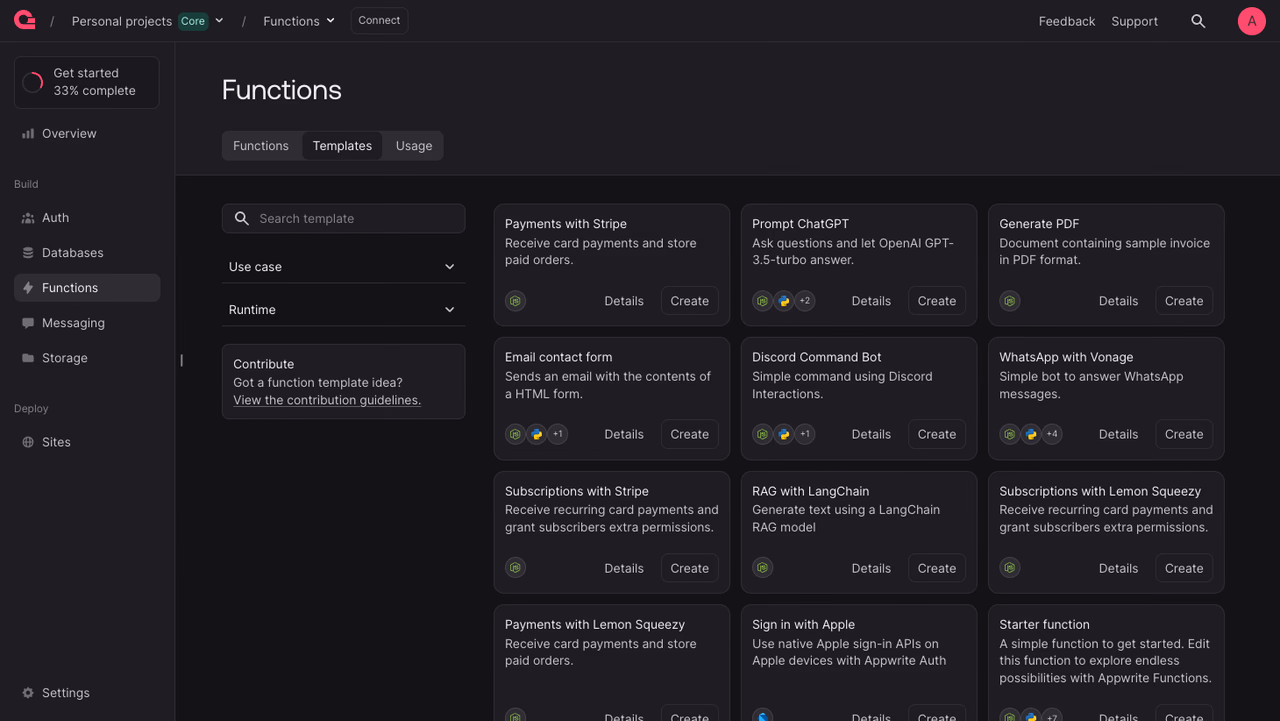
Task: Open the user avatar menu
Action: click(x=1252, y=21)
